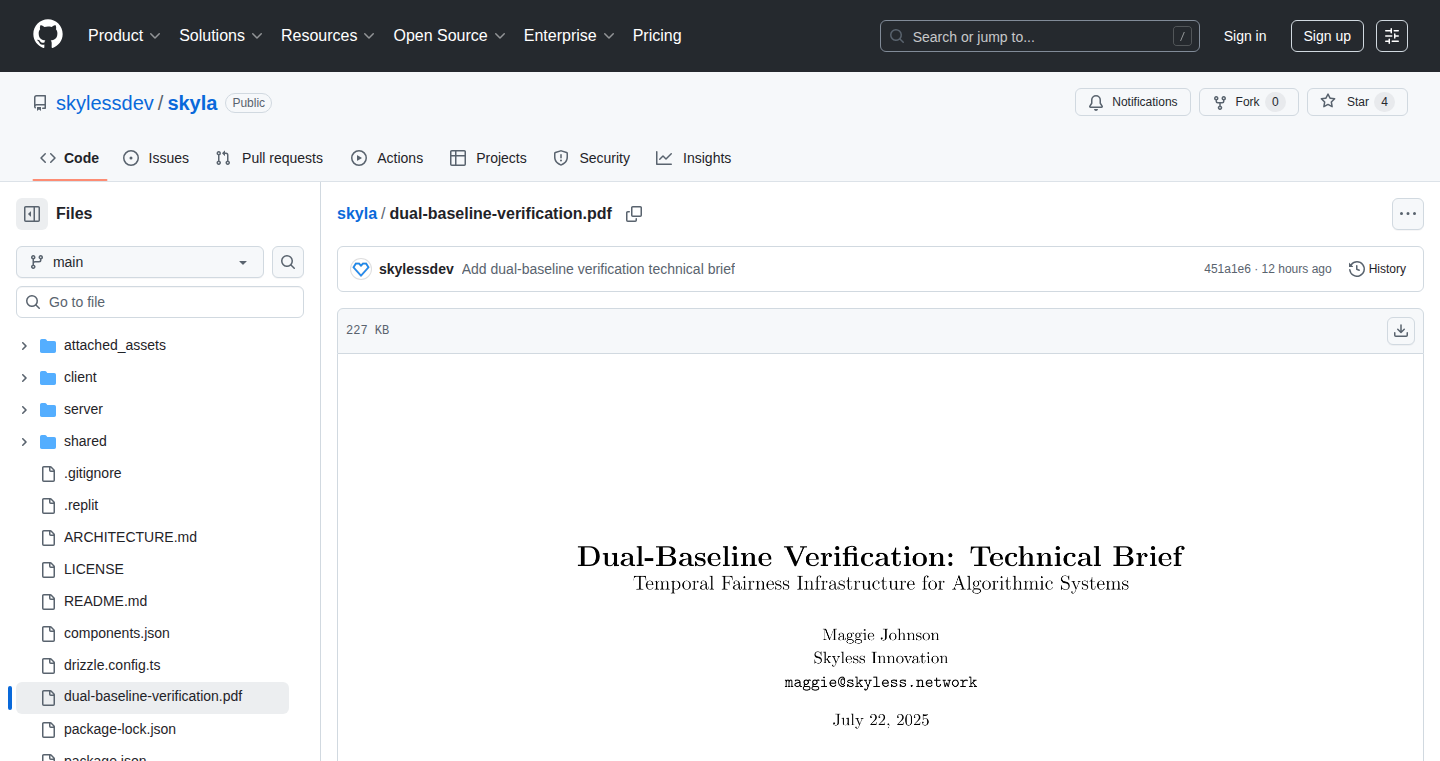Click the repository icon beside skylessdev
This screenshot has height=761, width=1440.
[x=40, y=103]
